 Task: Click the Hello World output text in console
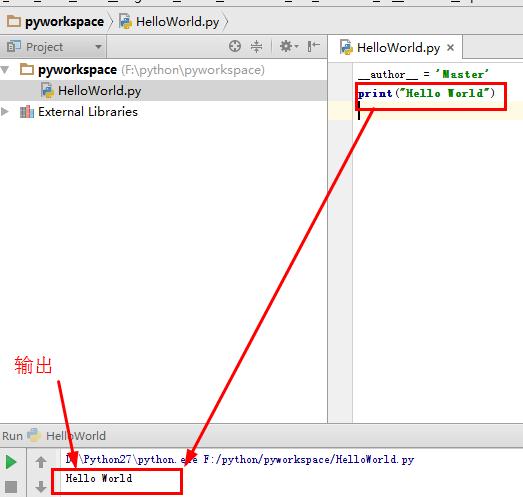point(99,478)
